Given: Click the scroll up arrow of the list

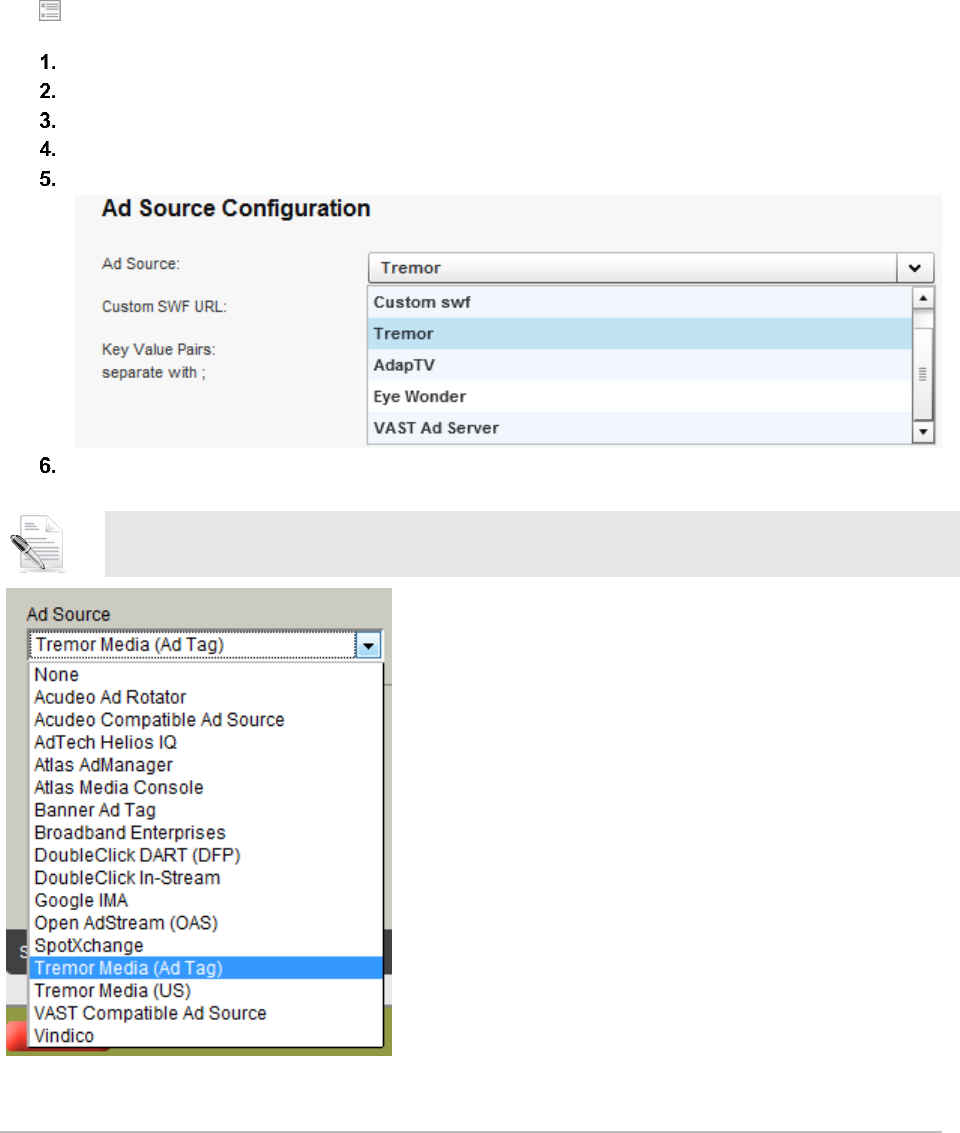Looking at the screenshot, I should click(x=923, y=298).
